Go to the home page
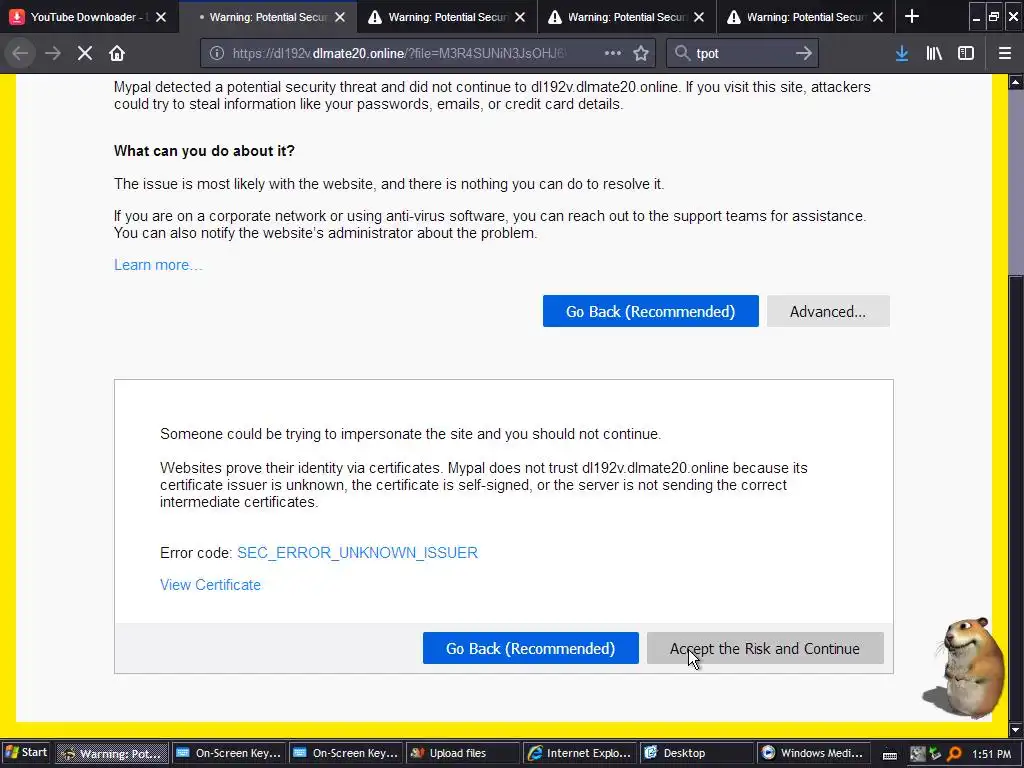1024x768 pixels. coord(117,54)
